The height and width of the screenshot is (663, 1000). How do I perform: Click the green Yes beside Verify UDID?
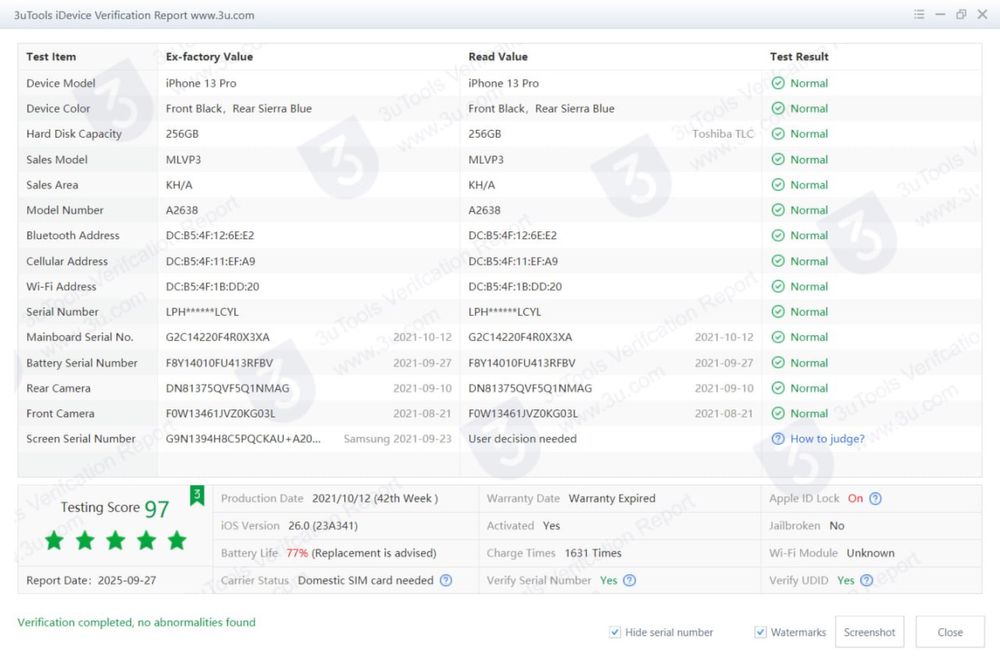[846, 580]
